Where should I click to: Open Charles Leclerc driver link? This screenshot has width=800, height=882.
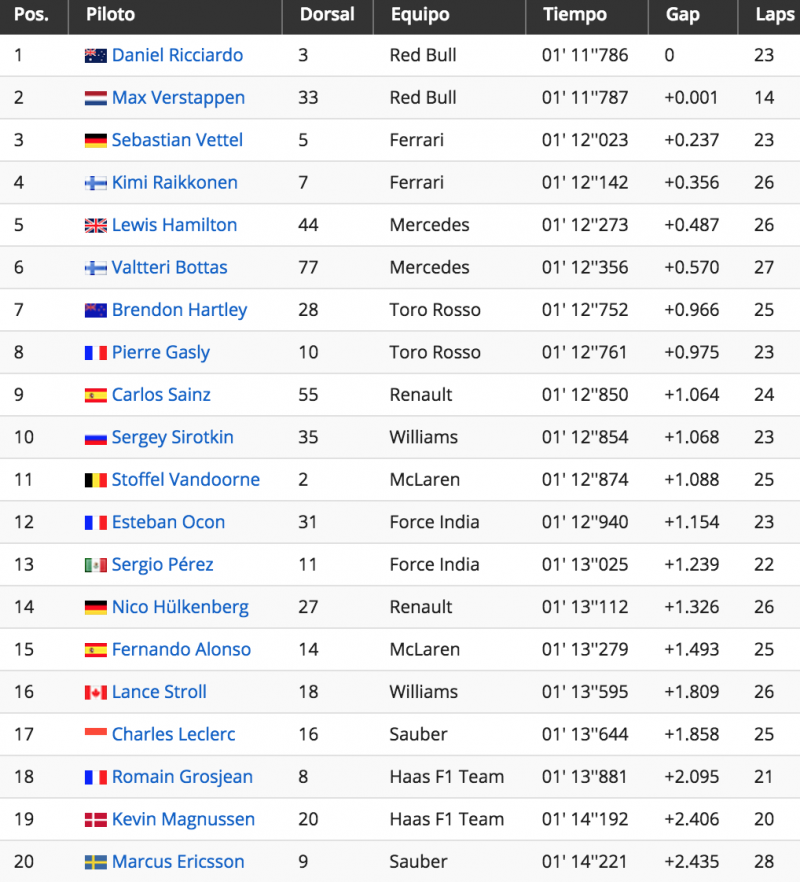(x=173, y=734)
